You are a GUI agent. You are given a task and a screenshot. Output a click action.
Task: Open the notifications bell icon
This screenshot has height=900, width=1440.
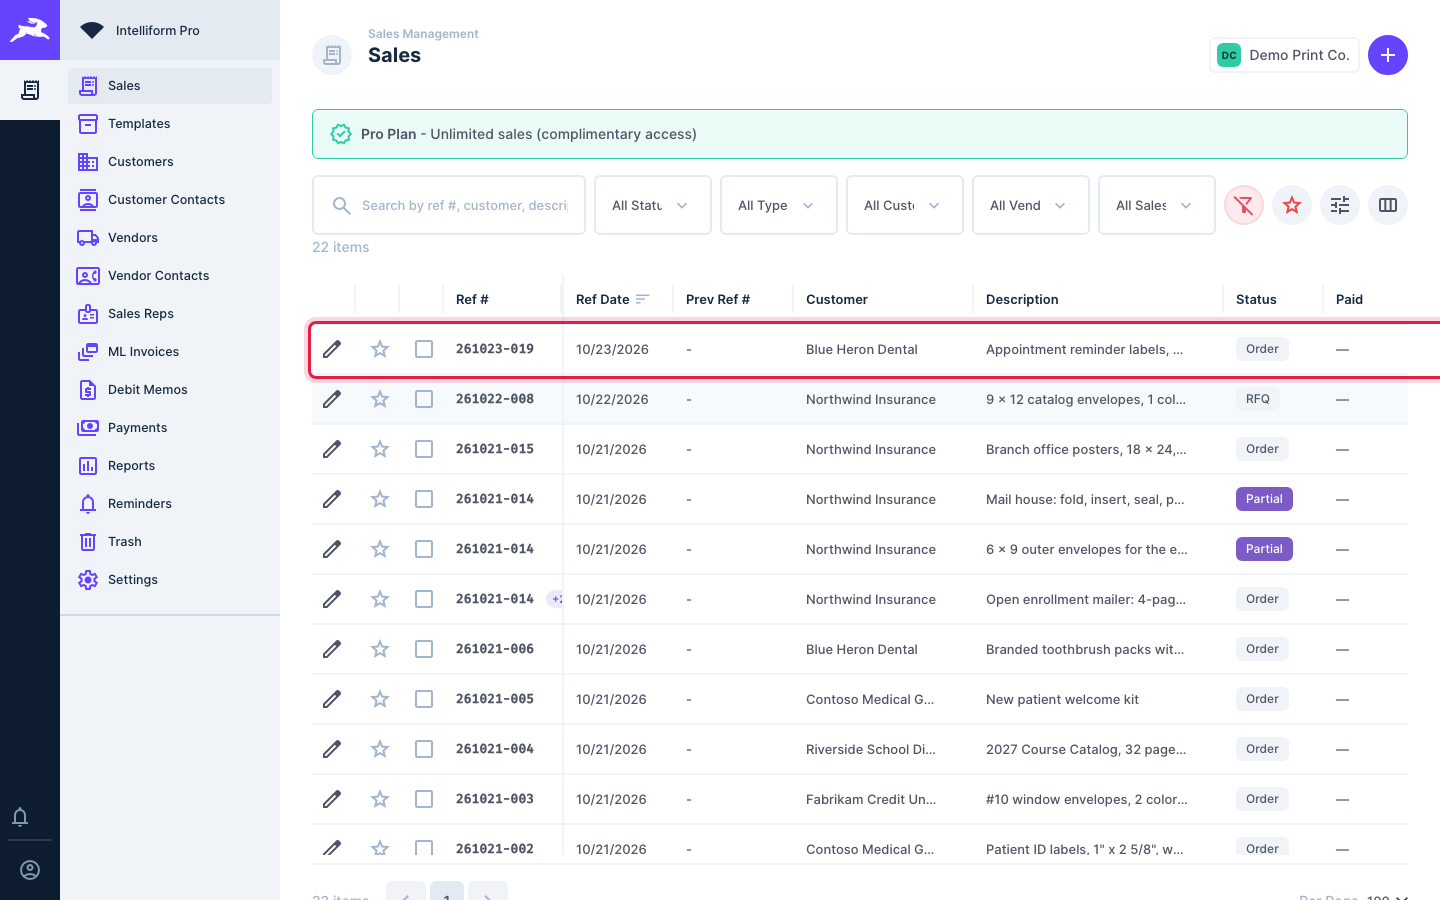[x=20, y=817]
